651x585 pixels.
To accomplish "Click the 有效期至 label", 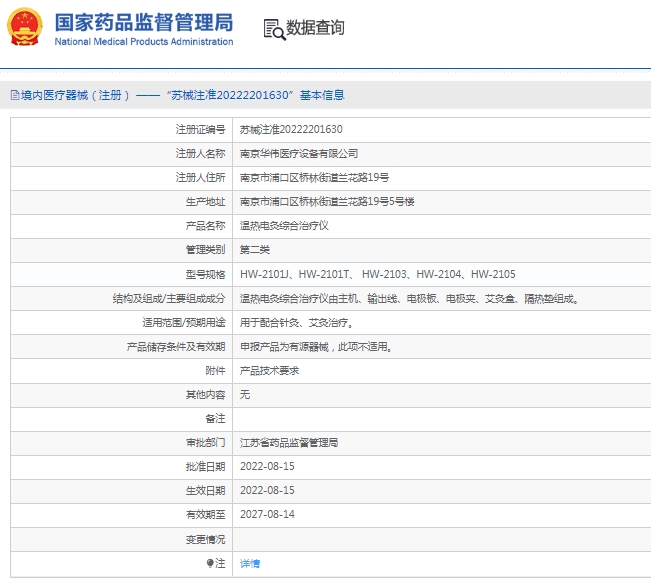I will (x=206, y=515).
